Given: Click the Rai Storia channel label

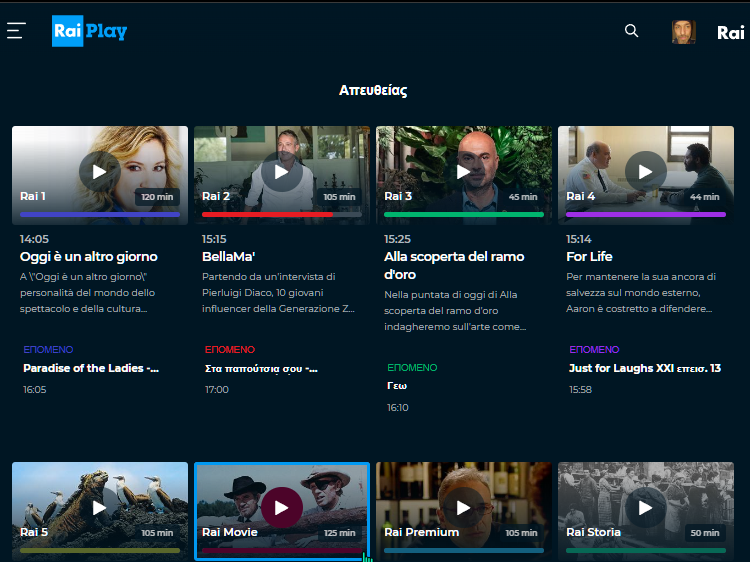Looking at the screenshot, I should [x=593, y=532].
